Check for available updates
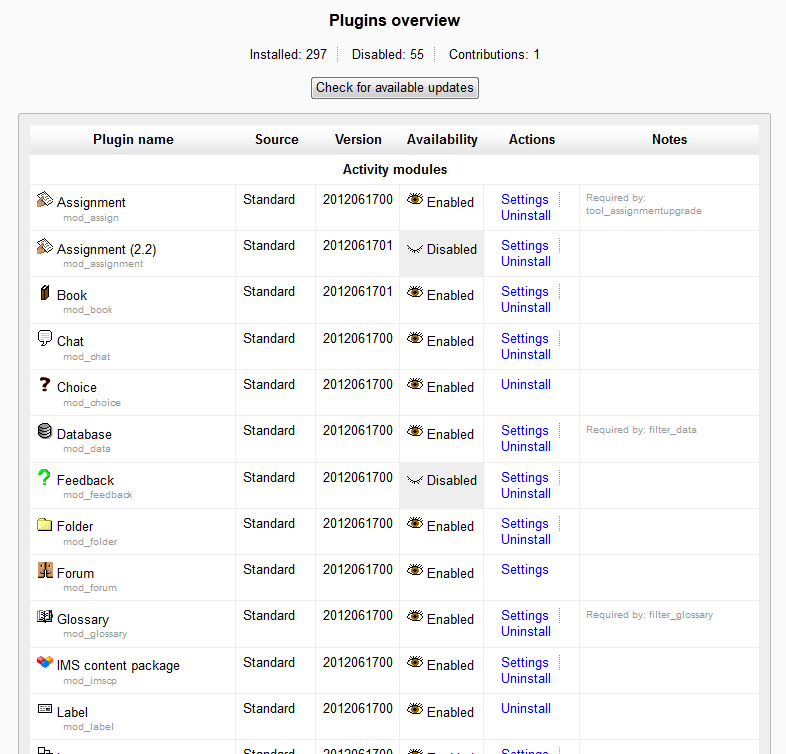The image size is (786, 754). tap(395, 88)
